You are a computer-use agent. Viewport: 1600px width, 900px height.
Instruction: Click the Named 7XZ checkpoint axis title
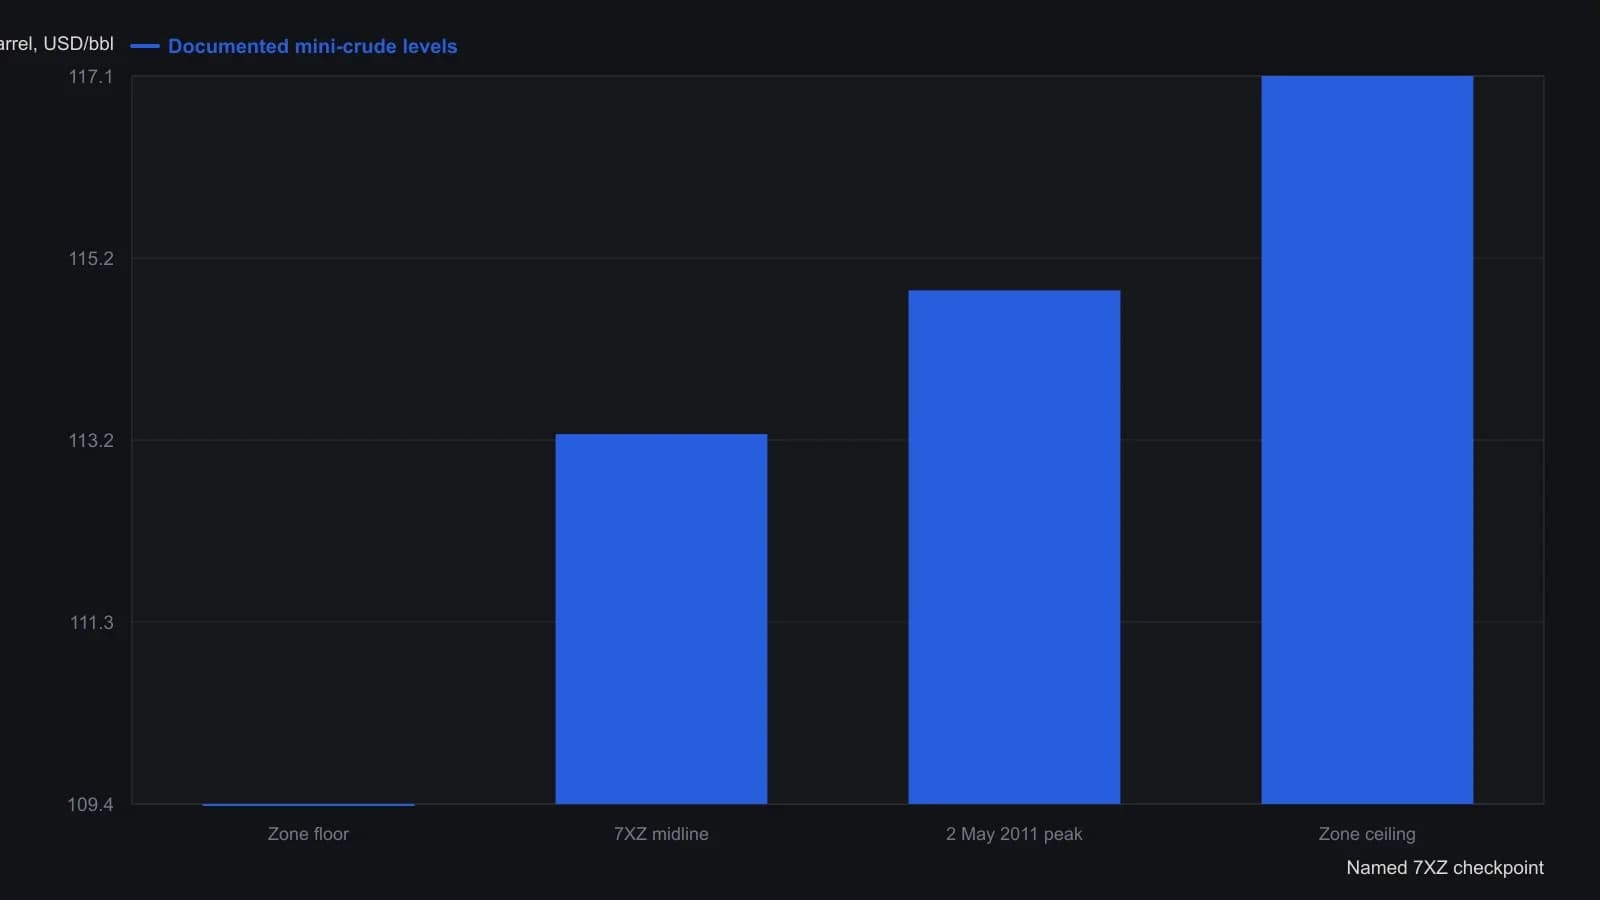(1445, 868)
